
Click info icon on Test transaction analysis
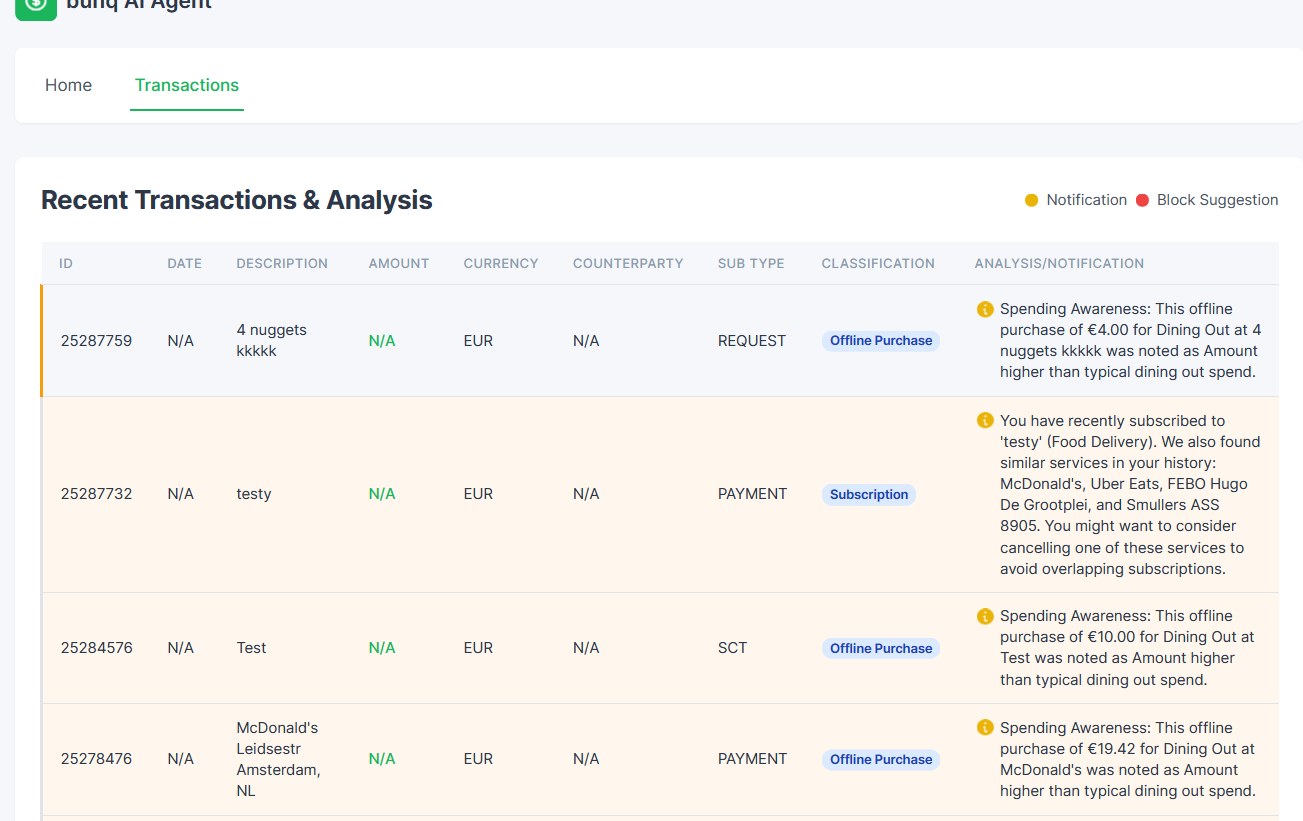pos(985,616)
